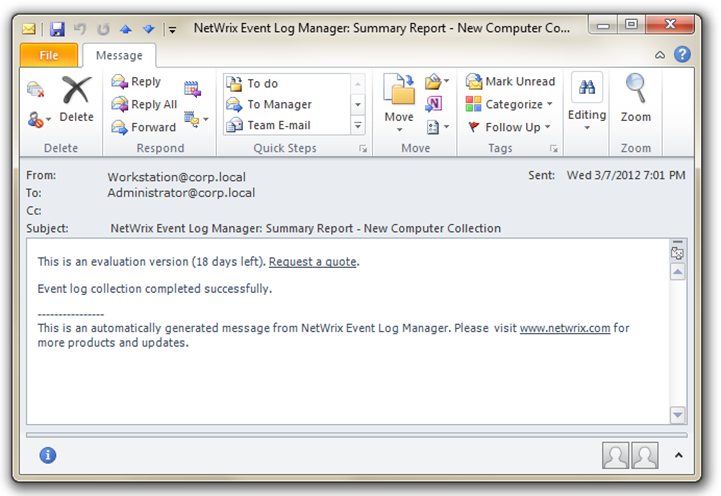The width and height of the screenshot is (721, 496).
Task: Forward this message
Action: point(142,127)
